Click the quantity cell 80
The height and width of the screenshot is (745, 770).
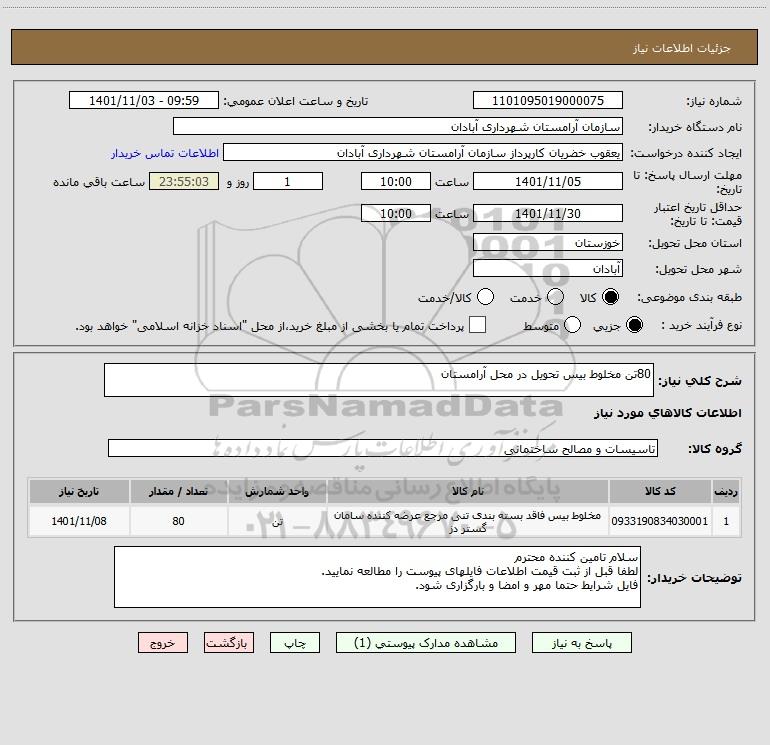click(178, 521)
